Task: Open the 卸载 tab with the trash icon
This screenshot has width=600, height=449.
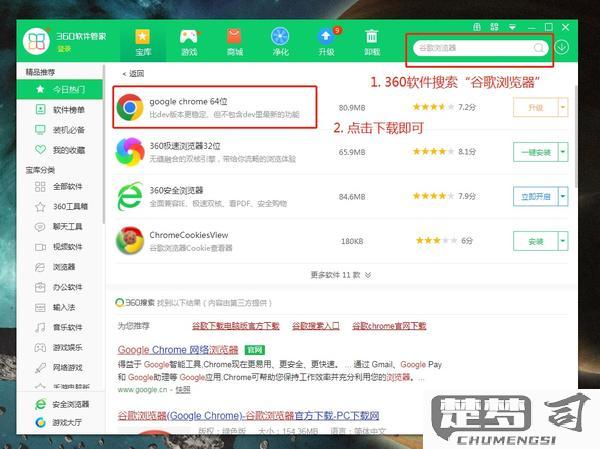Action: pyautogui.click(x=372, y=42)
